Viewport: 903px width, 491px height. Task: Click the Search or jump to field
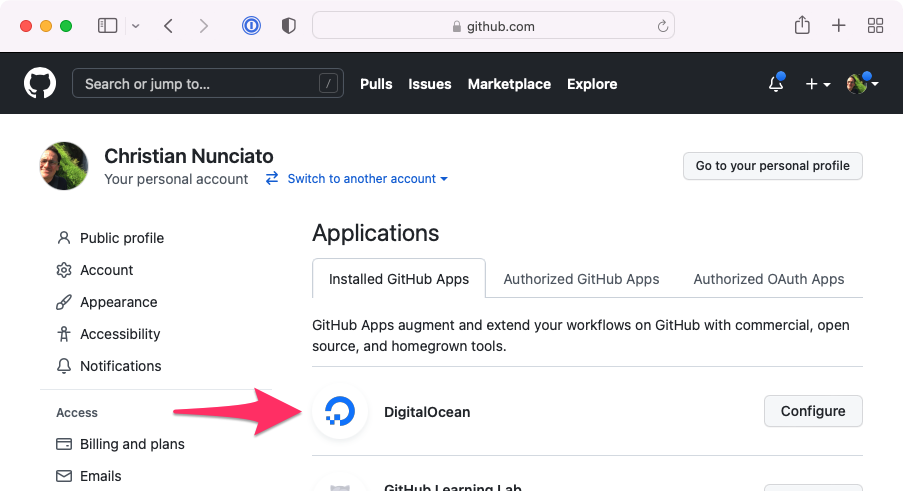pyautogui.click(x=208, y=83)
